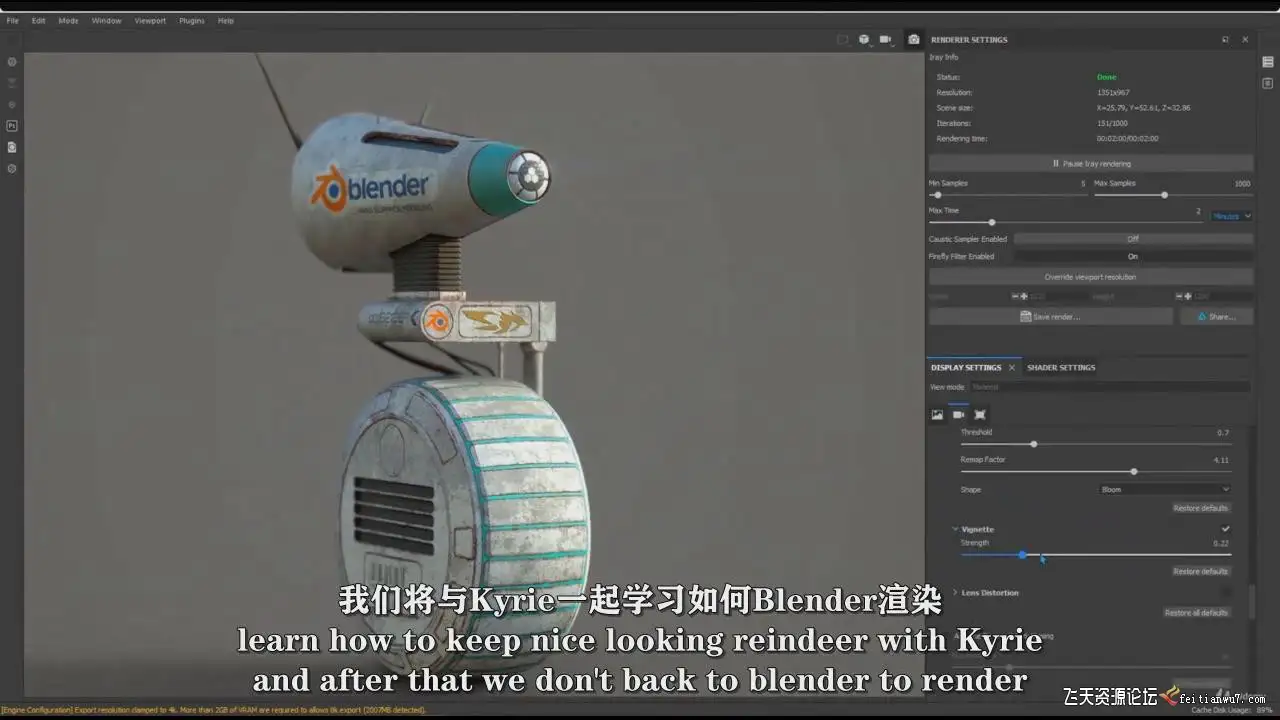Open the Shape dropdown showing Bloom
1280x720 pixels.
point(1165,490)
